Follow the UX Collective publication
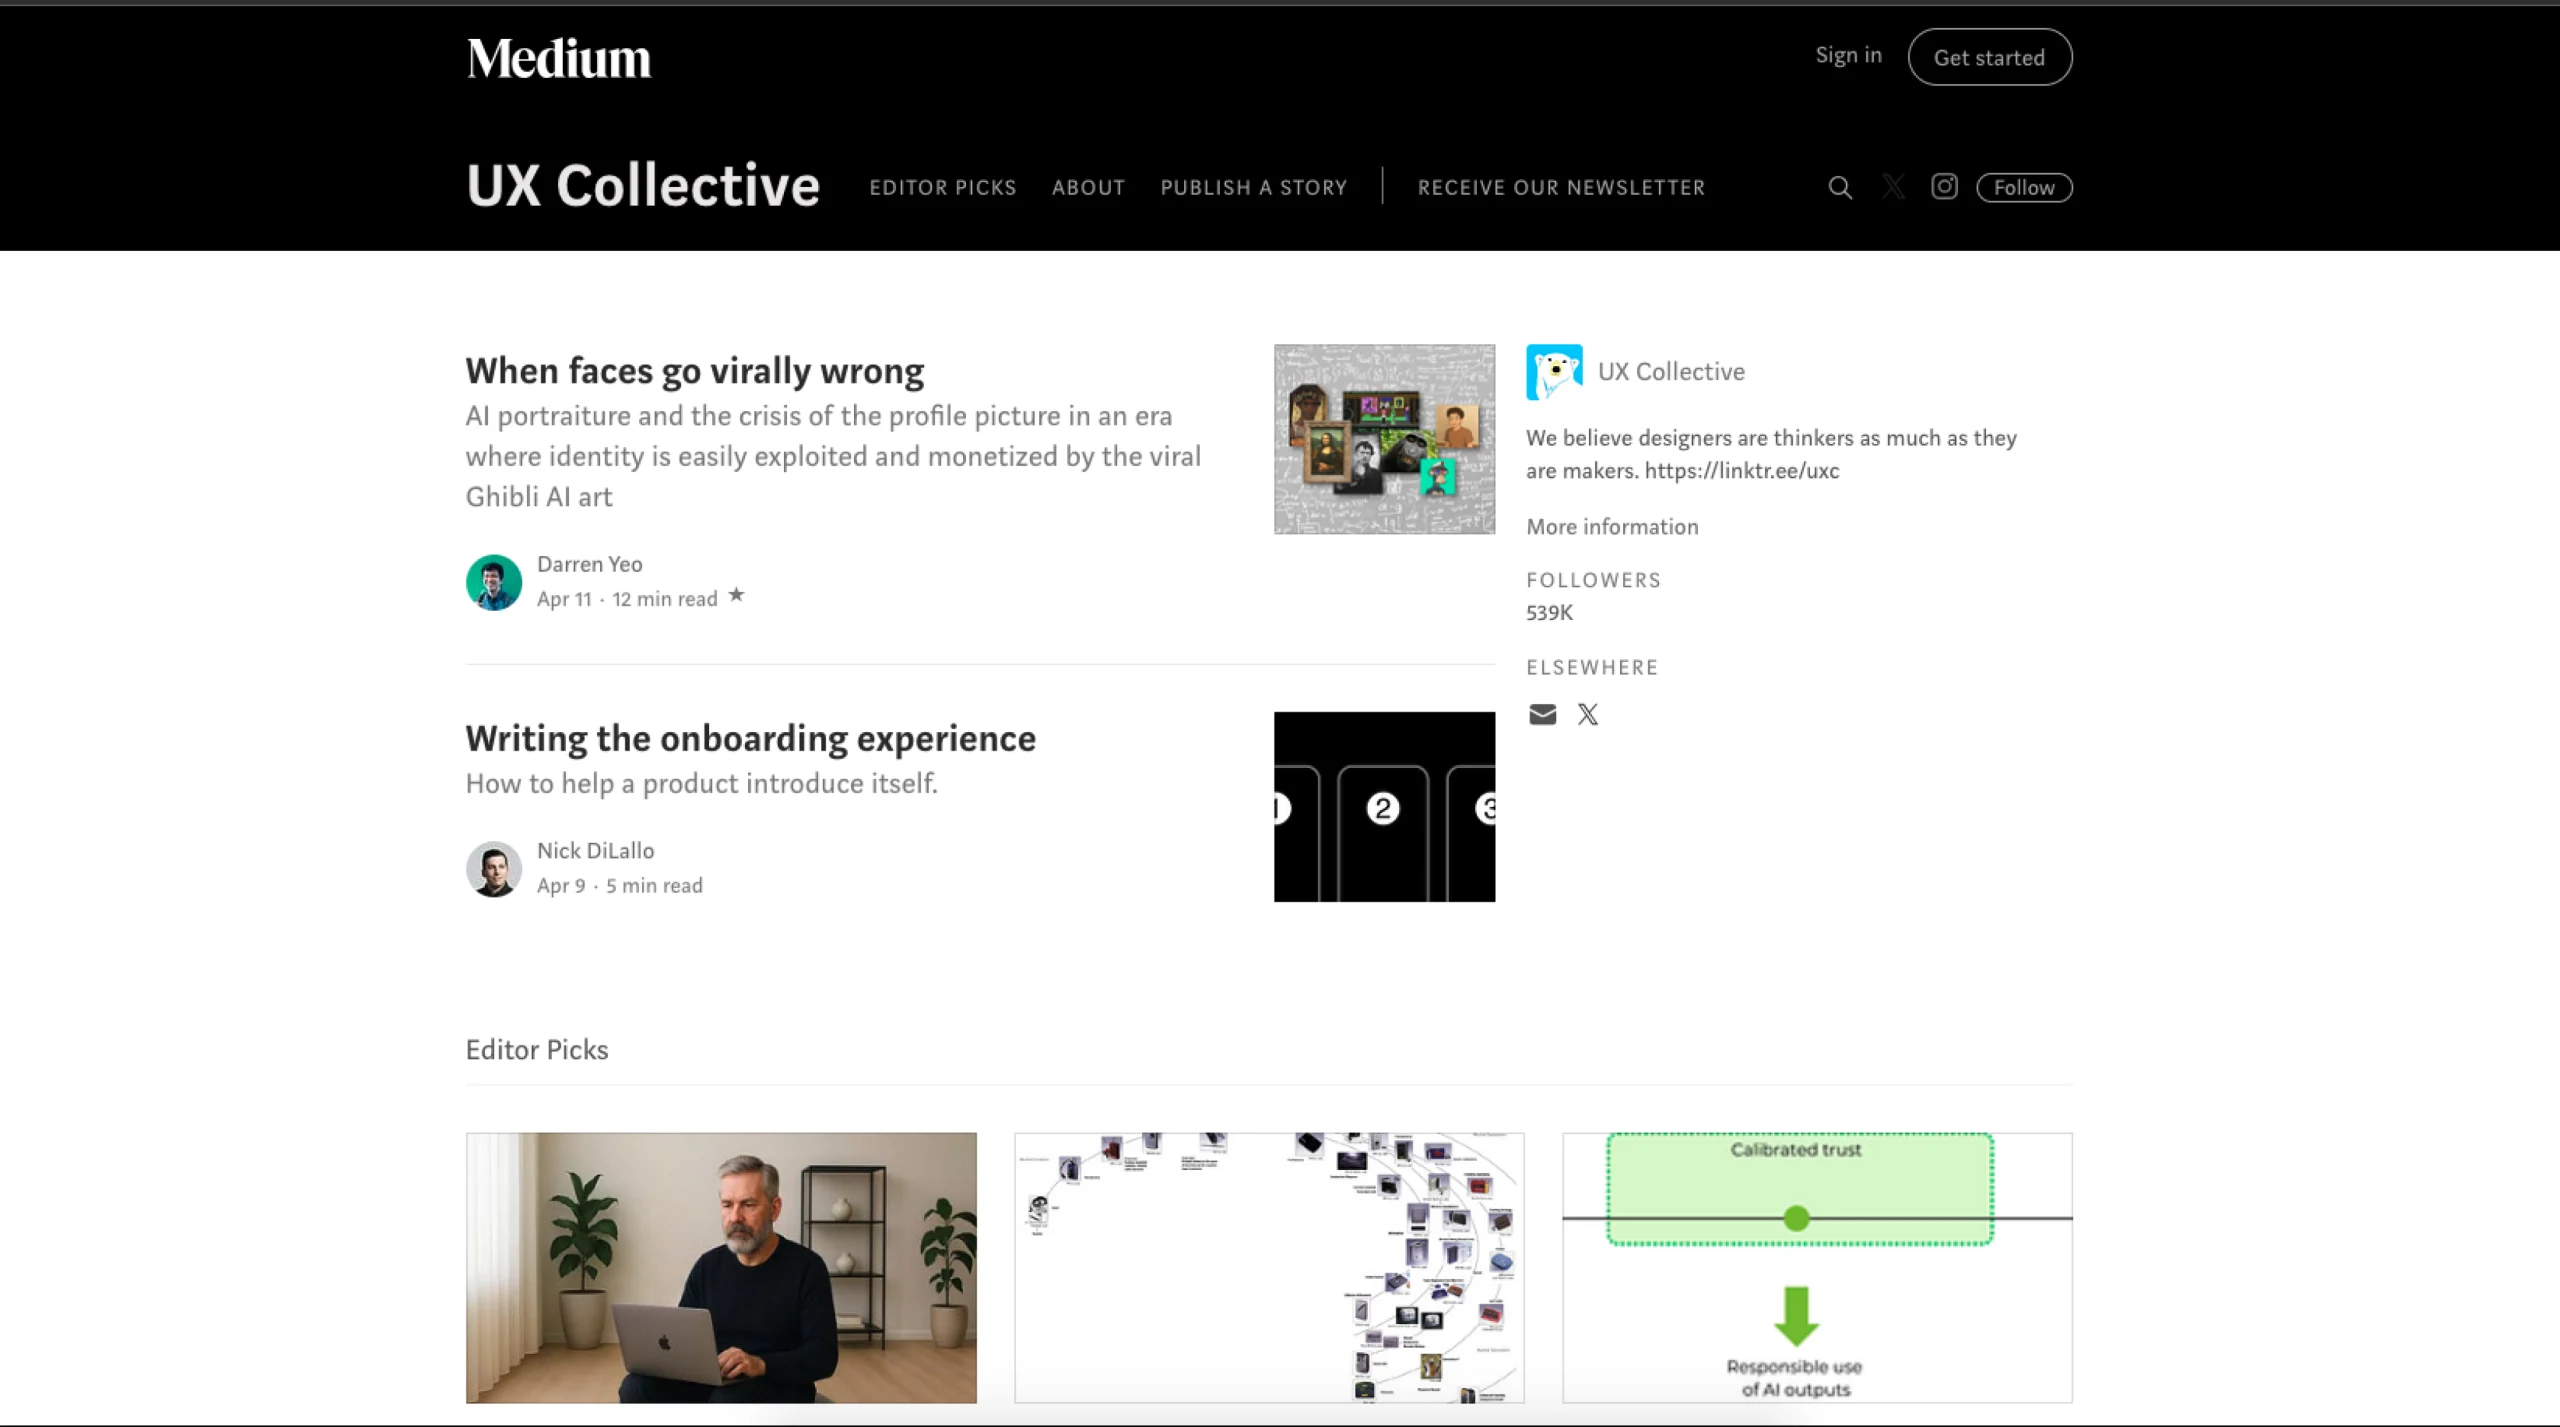2560x1427 pixels. point(2024,187)
